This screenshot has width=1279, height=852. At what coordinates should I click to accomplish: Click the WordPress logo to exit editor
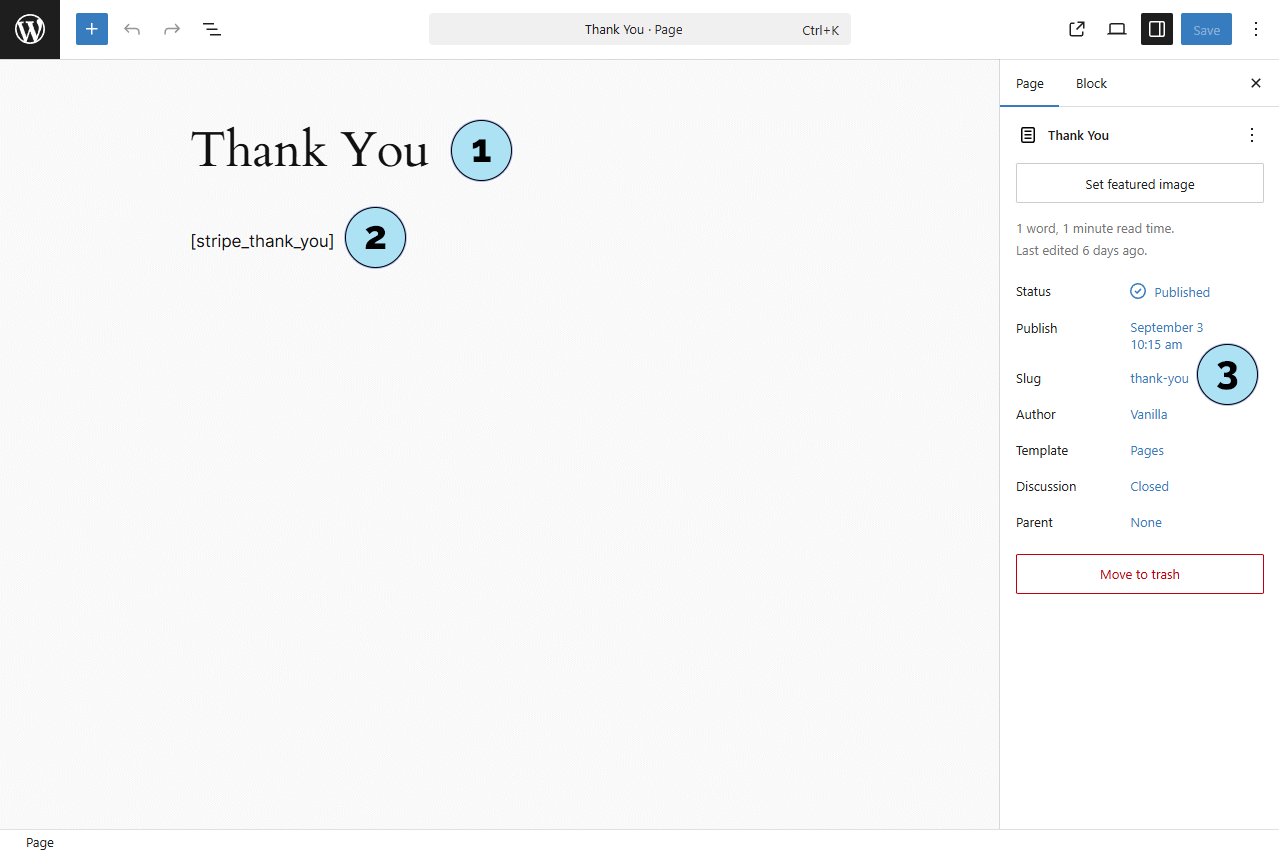(30, 30)
